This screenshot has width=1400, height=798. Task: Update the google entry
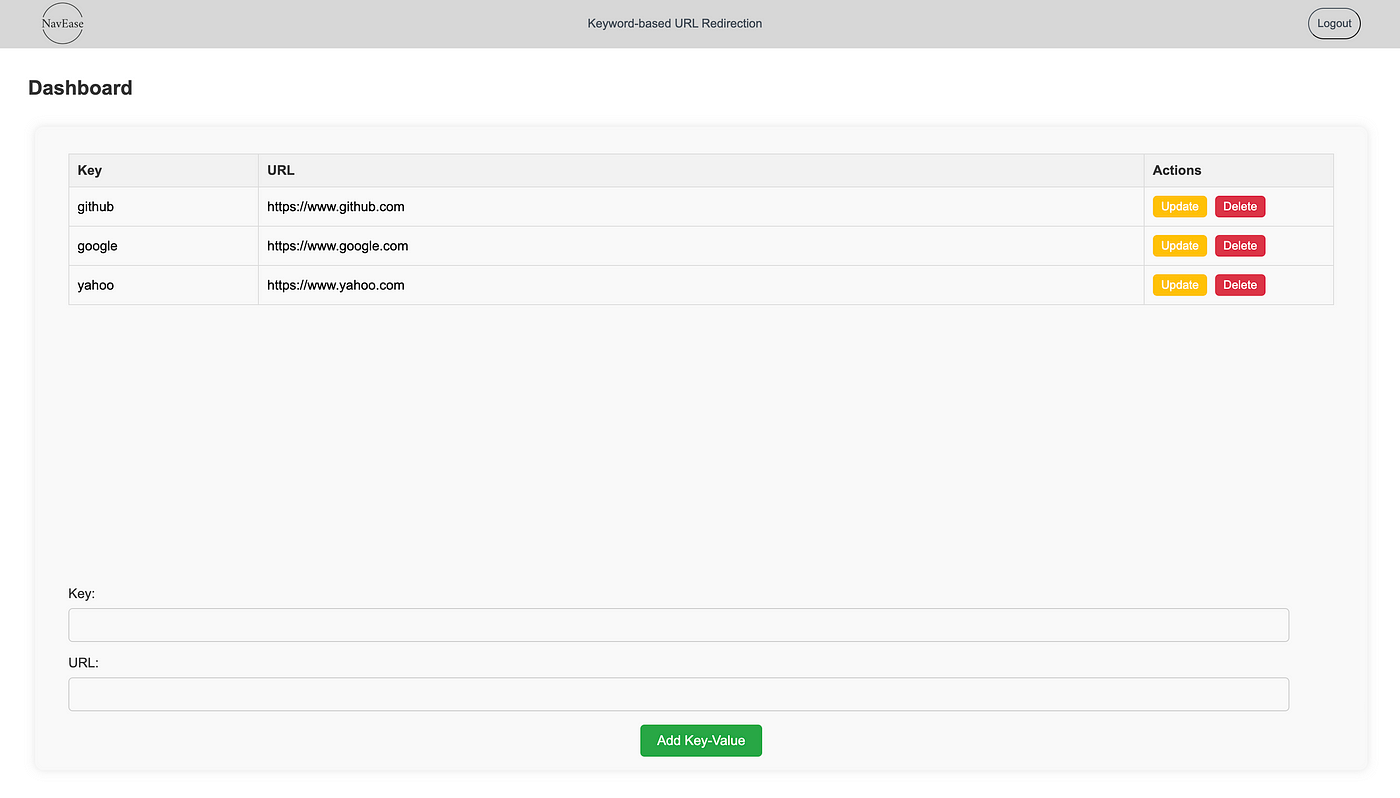[1180, 246]
